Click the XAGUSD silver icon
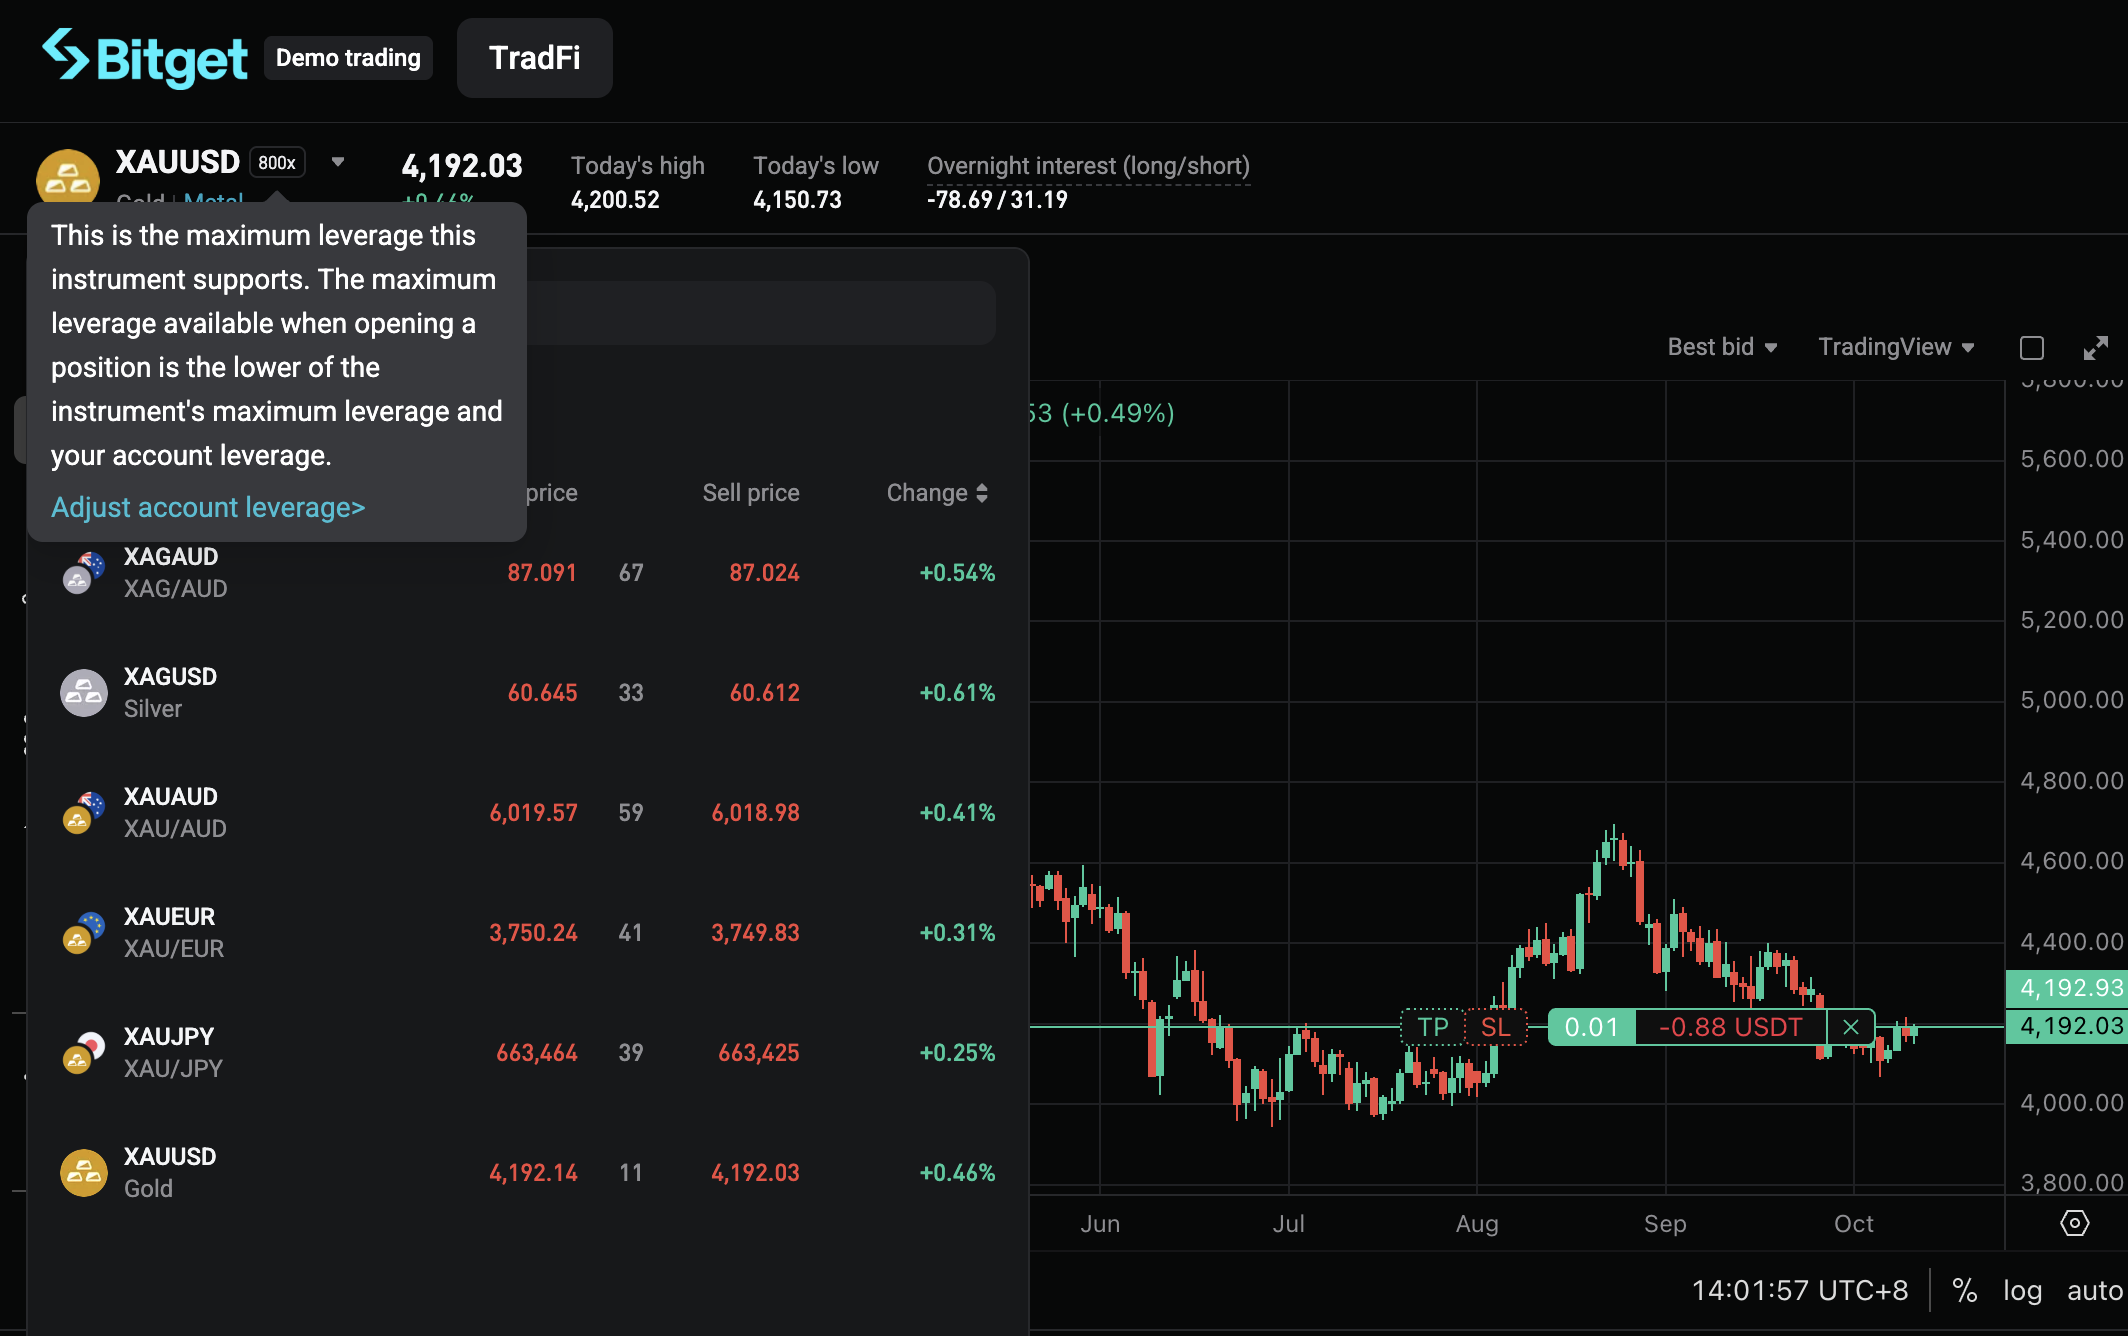This screenshot has height=1336, width=2128. tap(84, 692)
